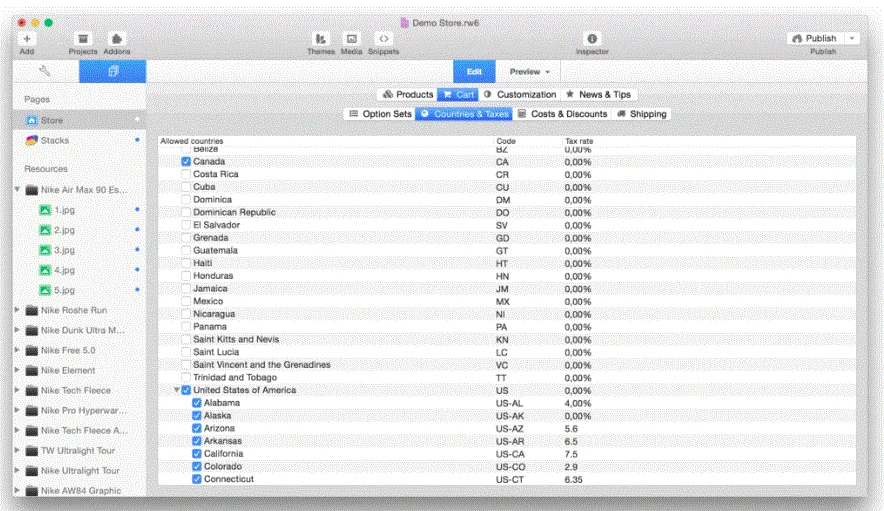The image size is (884, 511).
Task: Click the Publish button
Action: (x=815, y=38)
